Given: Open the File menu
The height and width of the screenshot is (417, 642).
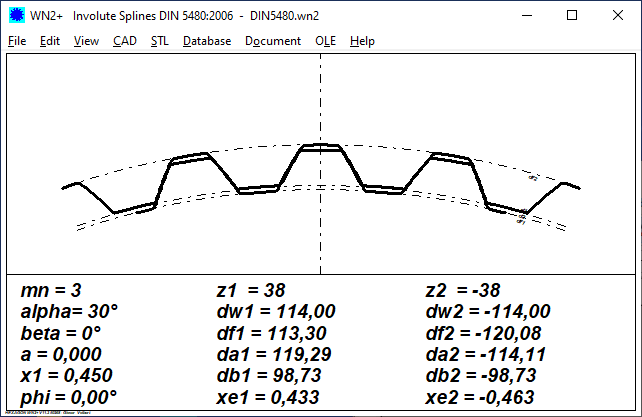Looking at the screenshot, I should (x=17, y=41).
